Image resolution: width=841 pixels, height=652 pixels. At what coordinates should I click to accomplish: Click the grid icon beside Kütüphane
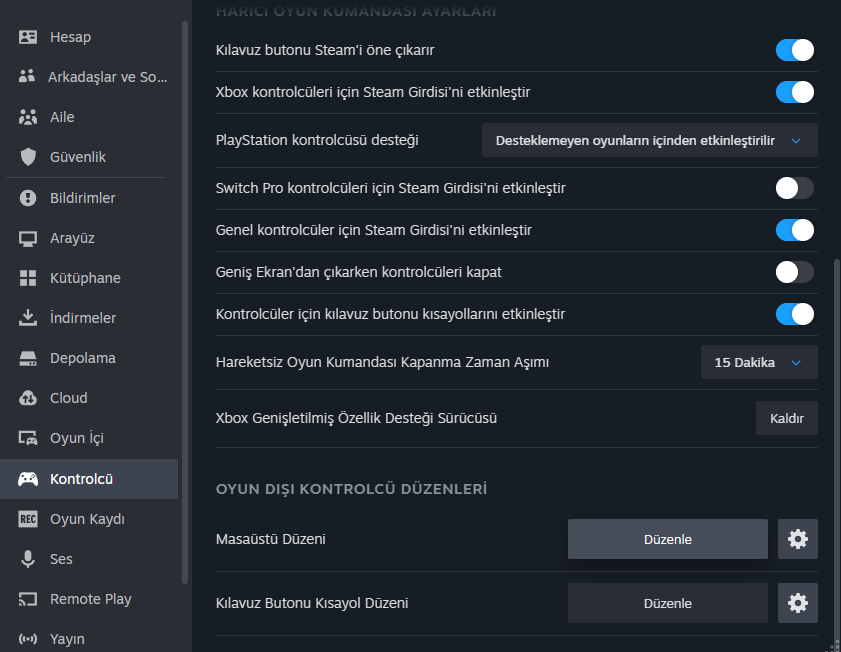[28, 278]
